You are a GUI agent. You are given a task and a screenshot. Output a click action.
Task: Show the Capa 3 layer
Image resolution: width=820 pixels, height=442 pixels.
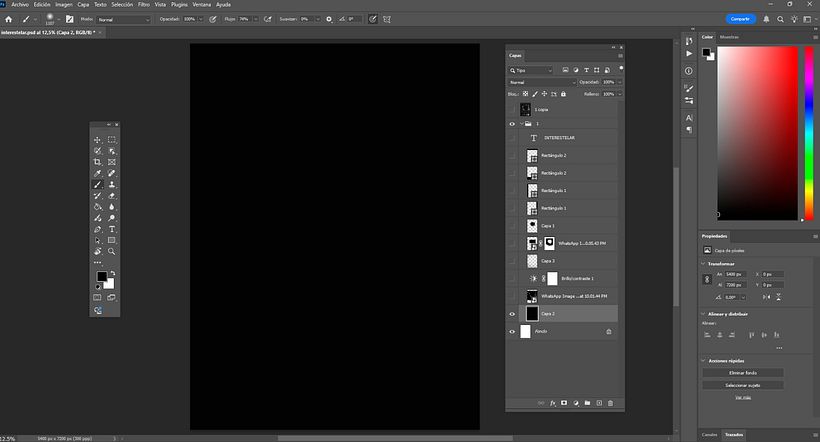(512, 261)
